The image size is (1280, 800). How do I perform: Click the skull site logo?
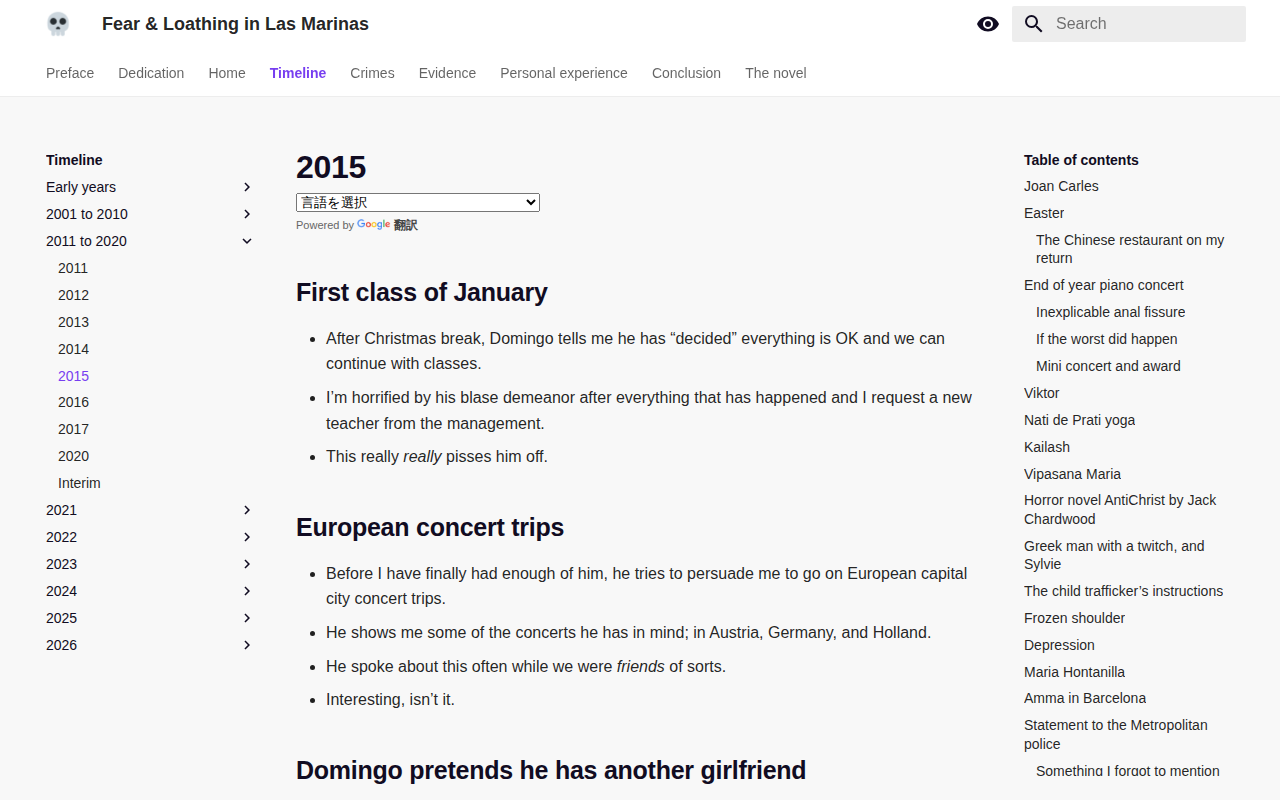point(58,24)
